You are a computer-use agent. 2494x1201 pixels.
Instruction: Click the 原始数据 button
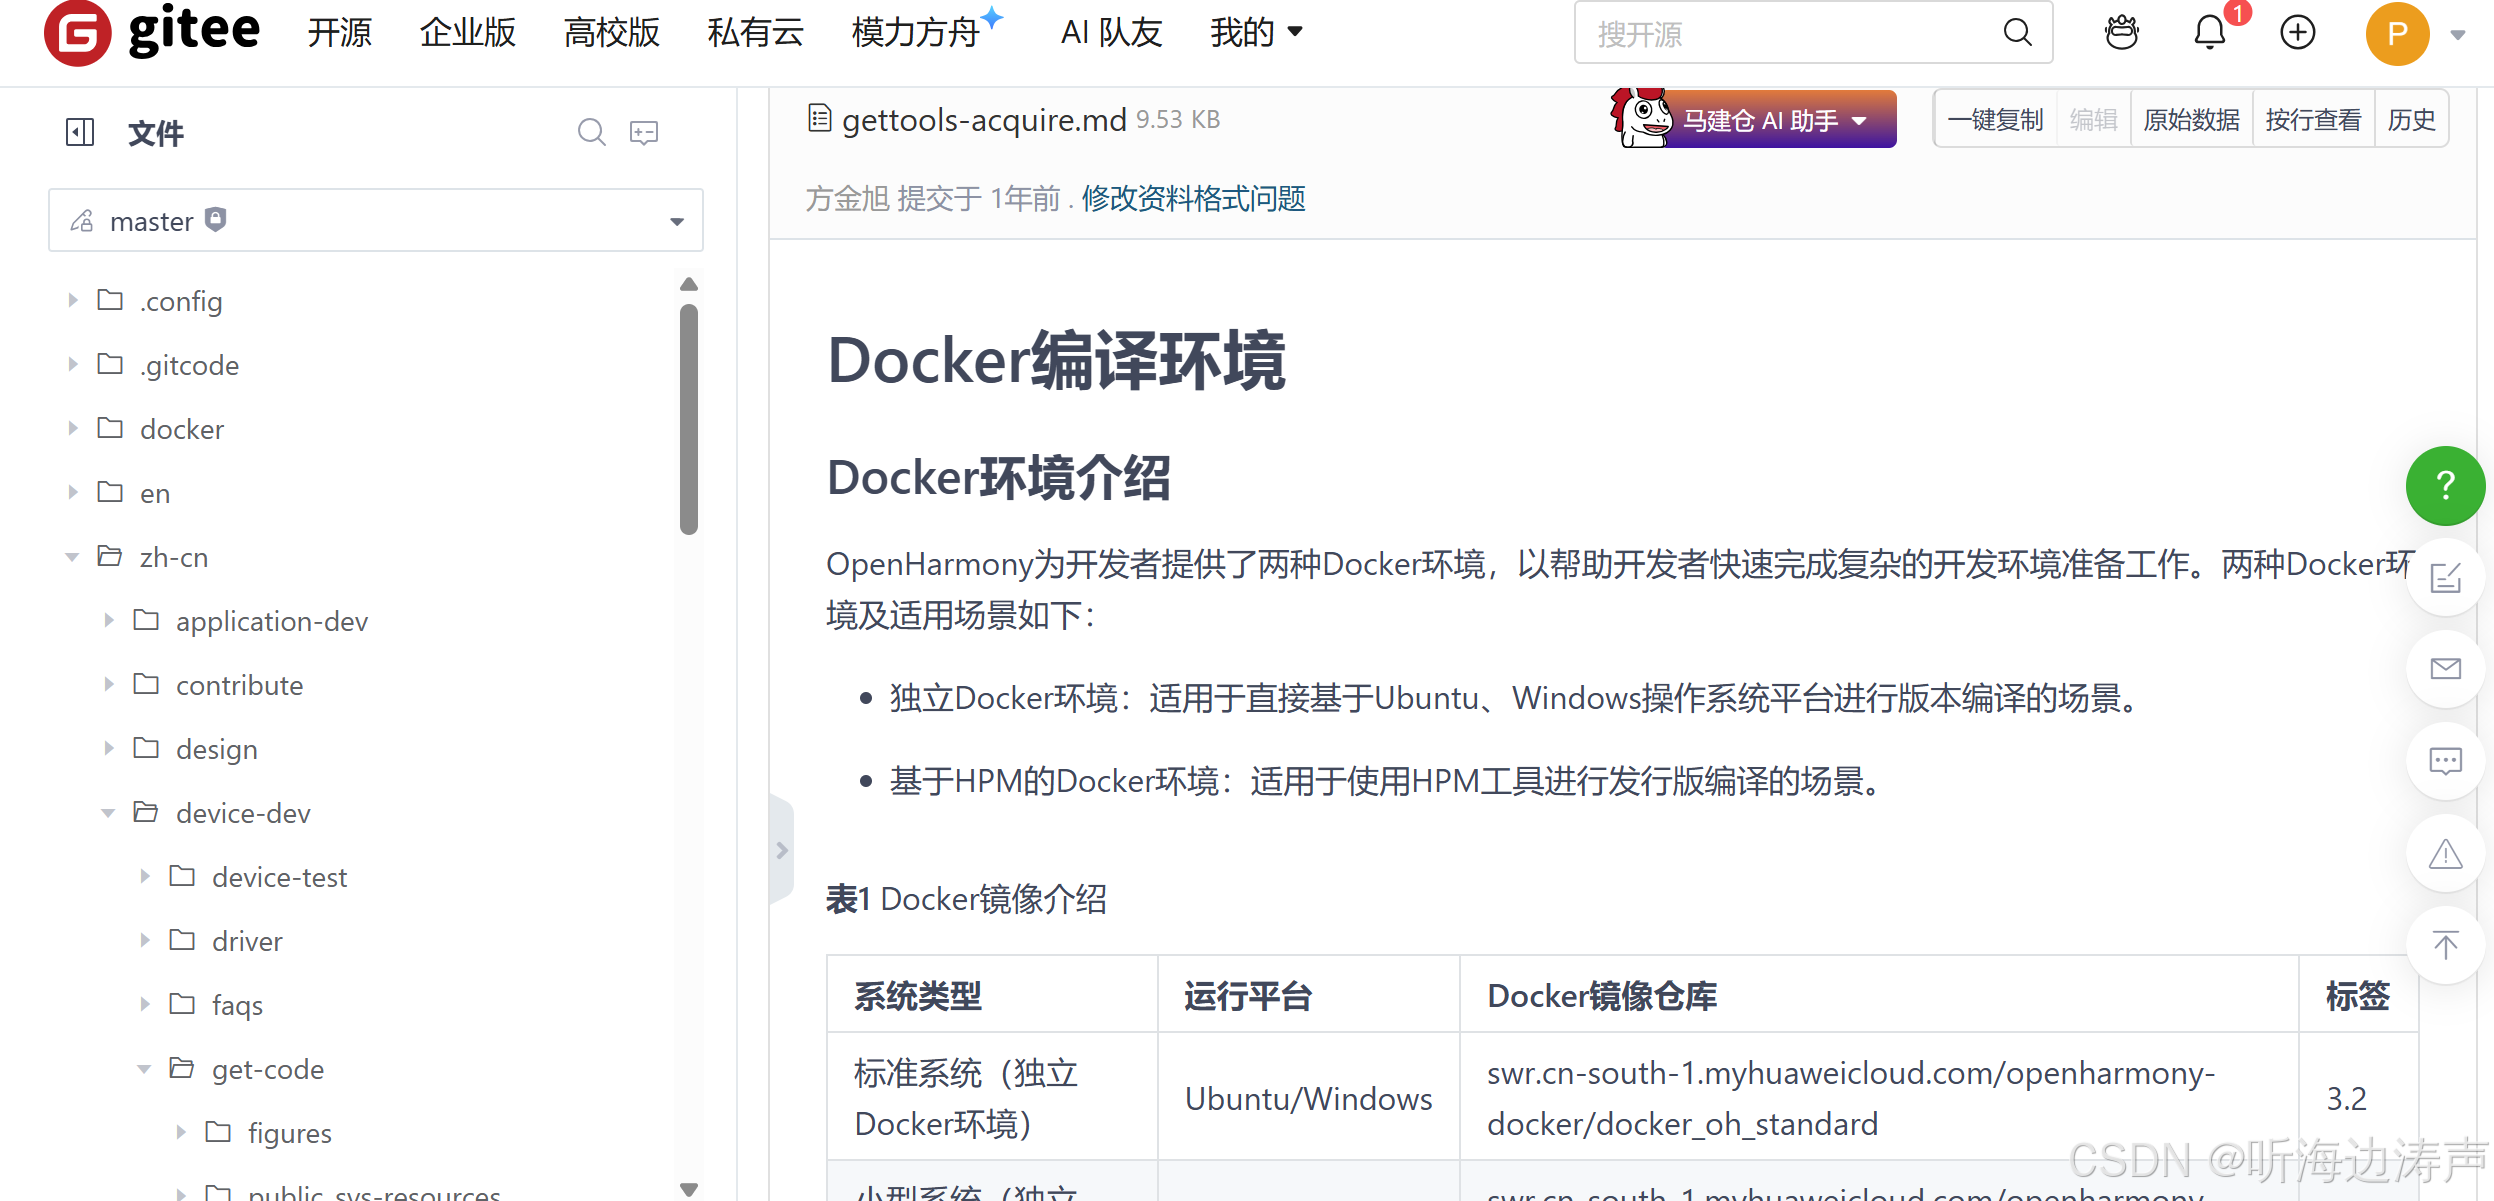tap(2191, 120)
